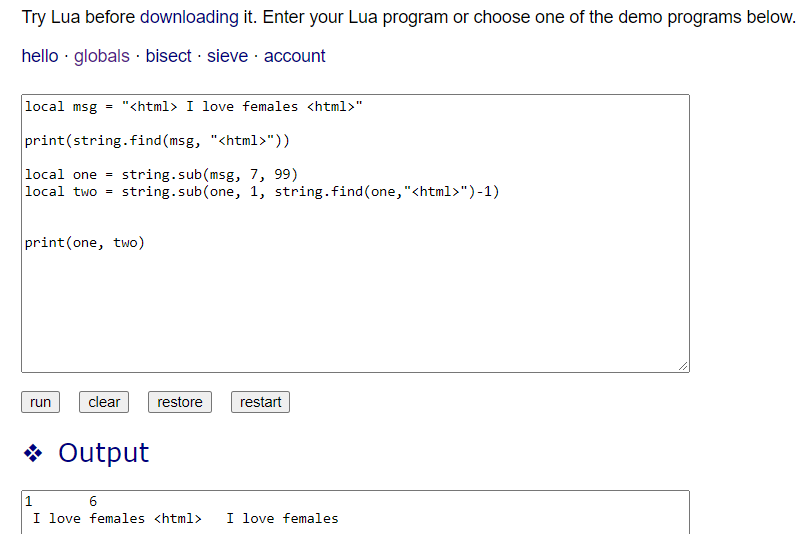This screenshot has width=808, height=534.
Task: Load the sieve demo program
Action: 227,56
